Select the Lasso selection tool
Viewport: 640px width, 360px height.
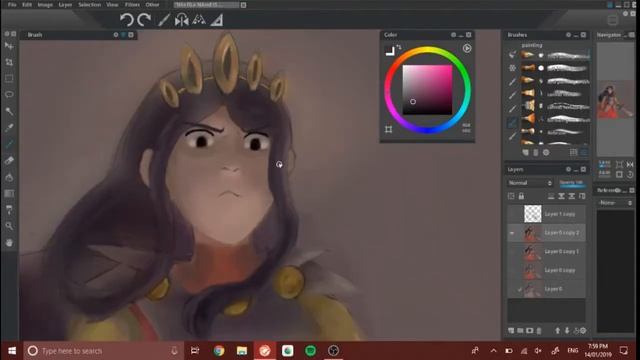9,95
